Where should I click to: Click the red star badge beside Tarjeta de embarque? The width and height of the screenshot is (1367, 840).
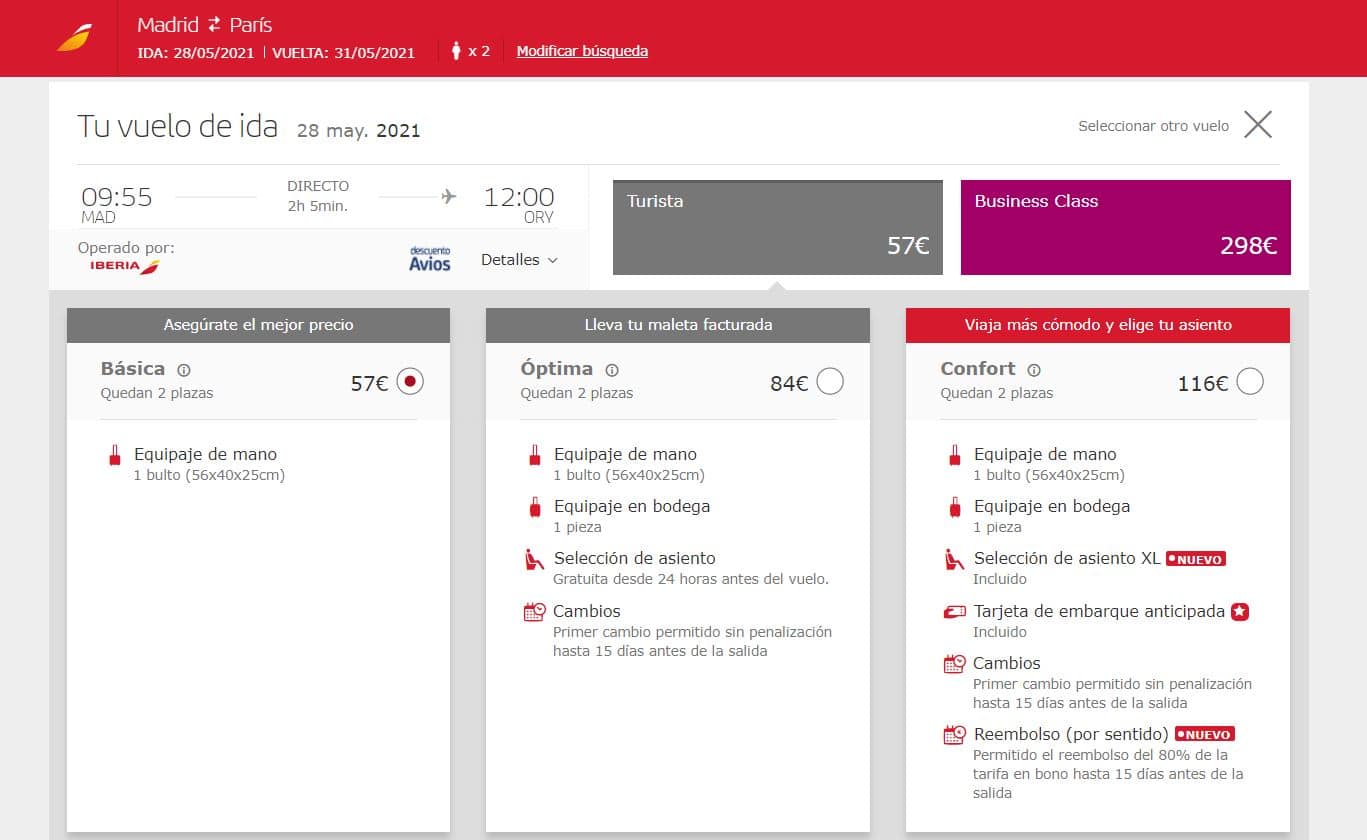(1240, 611)
